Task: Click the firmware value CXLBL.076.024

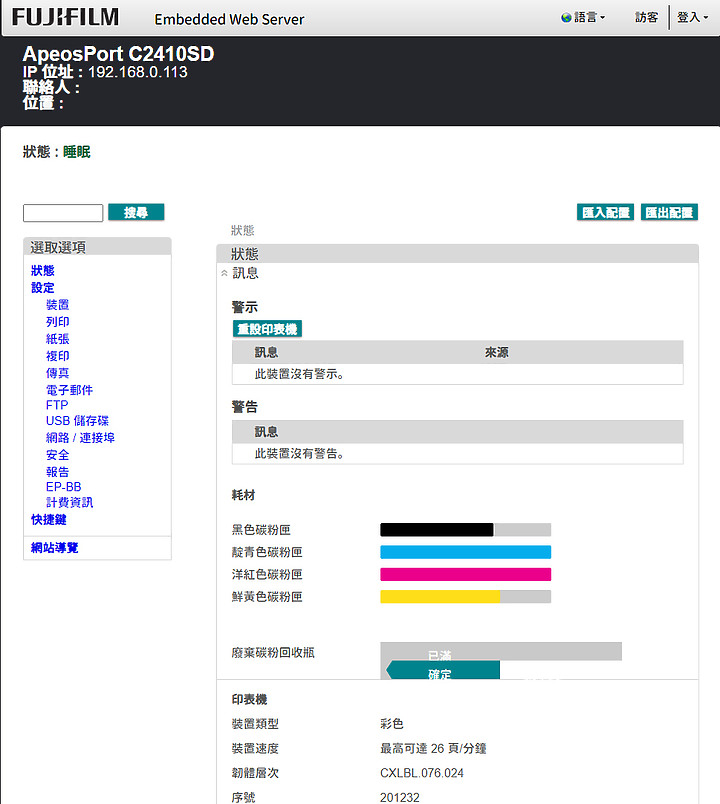Action: [x=422, y=773]
